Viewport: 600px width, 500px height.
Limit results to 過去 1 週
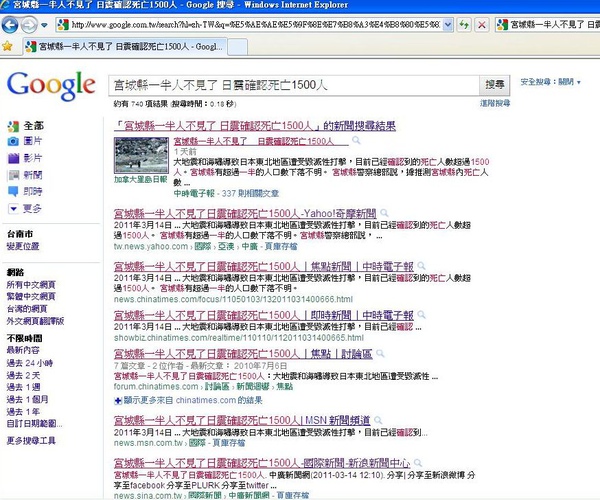pos(23,387)
